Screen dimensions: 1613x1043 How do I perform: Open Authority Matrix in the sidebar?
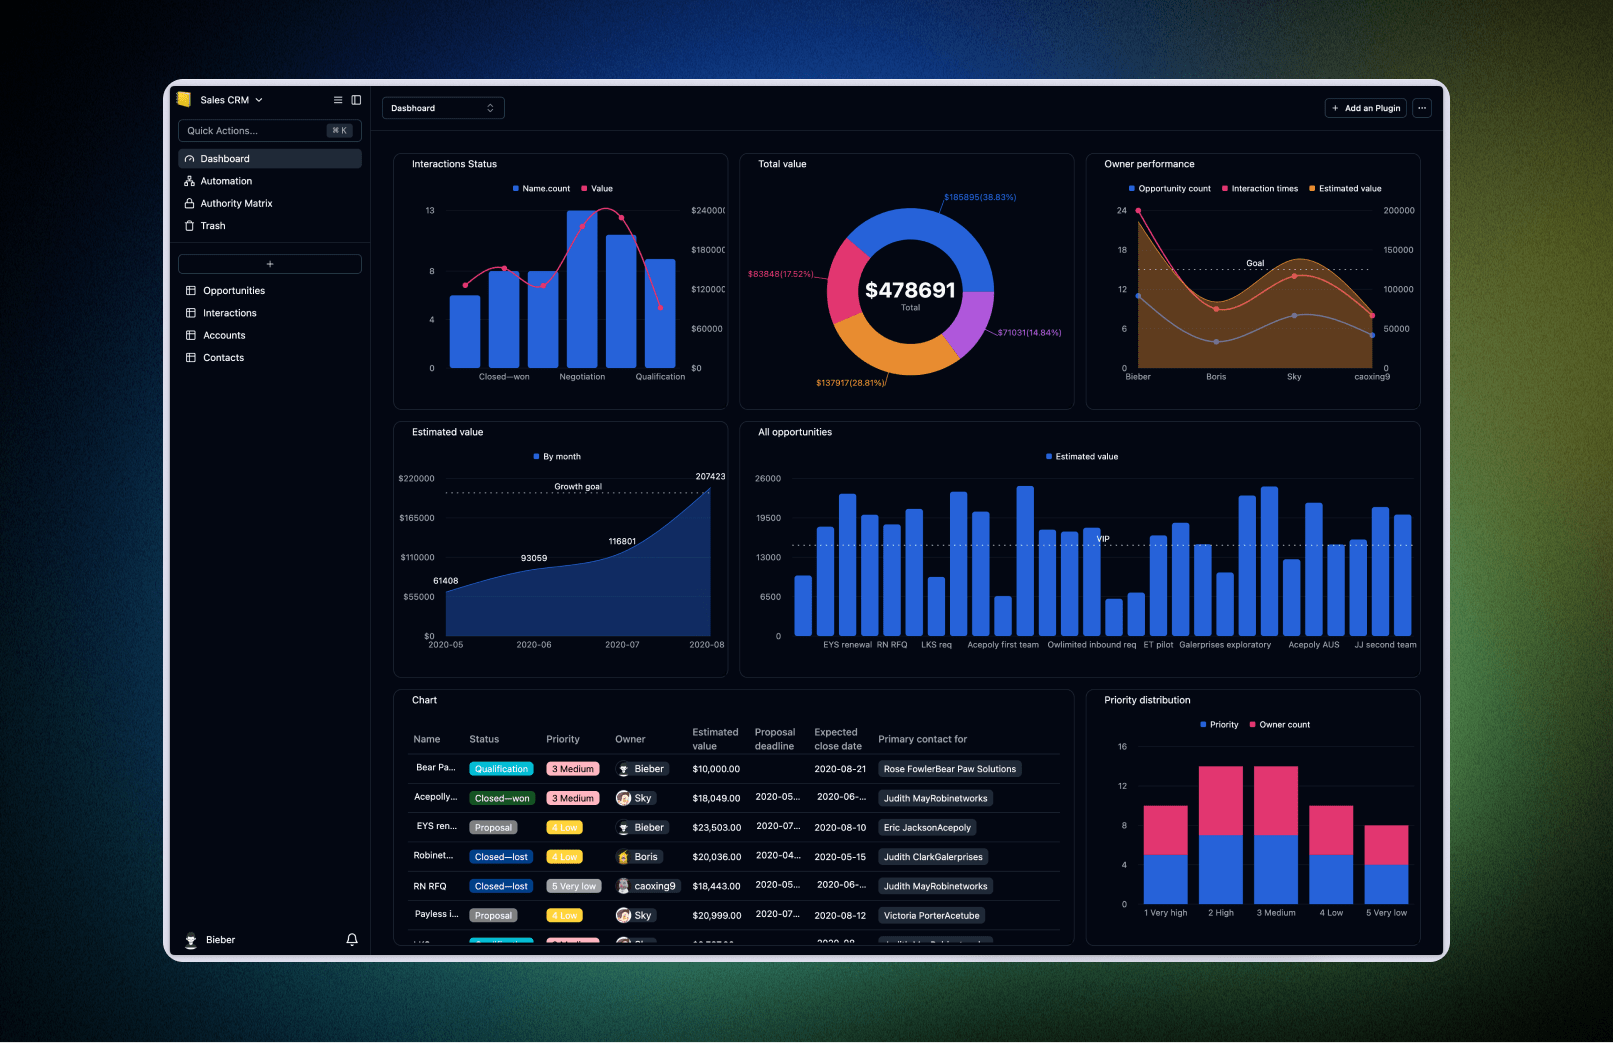click(270, 203)
